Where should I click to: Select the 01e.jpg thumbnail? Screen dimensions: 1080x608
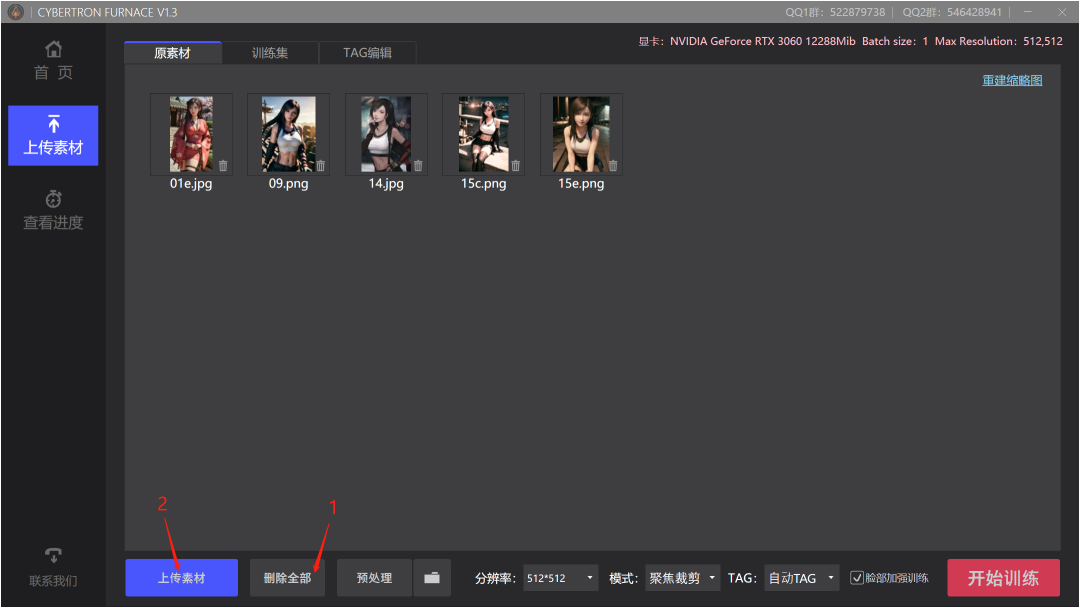click(191, 134)
